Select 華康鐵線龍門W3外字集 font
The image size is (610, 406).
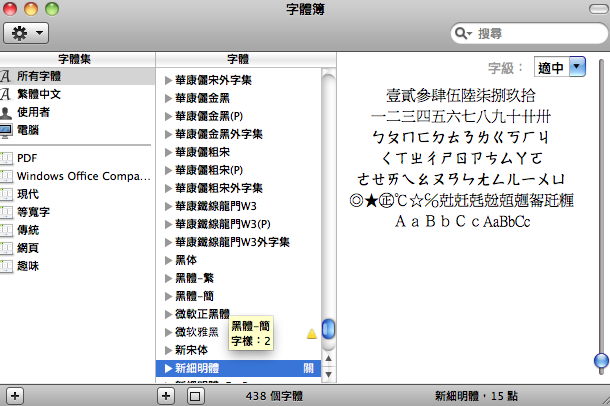pos(238,242)
